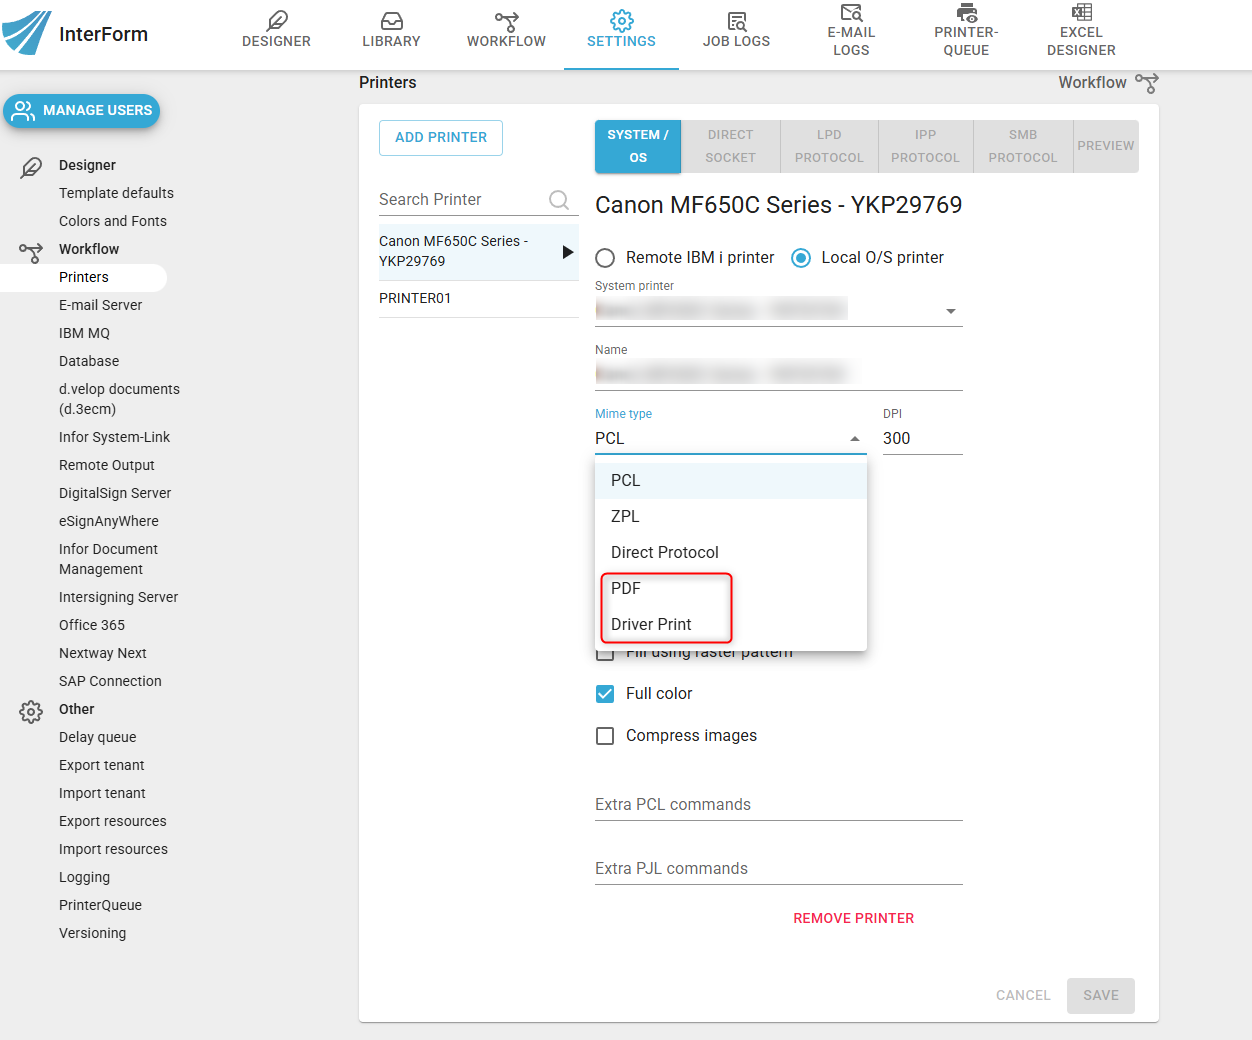
Task: Select the Local O/S printer radio button
Action: 801,258
